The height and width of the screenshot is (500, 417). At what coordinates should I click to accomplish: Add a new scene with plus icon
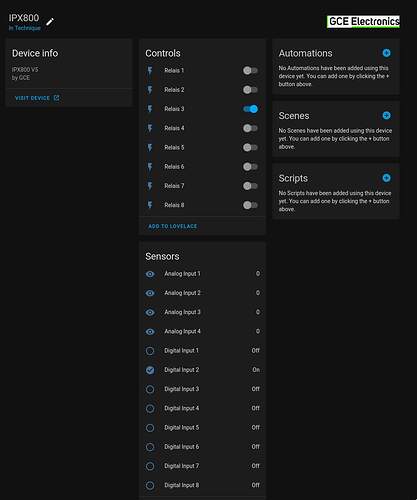[386, 116]
